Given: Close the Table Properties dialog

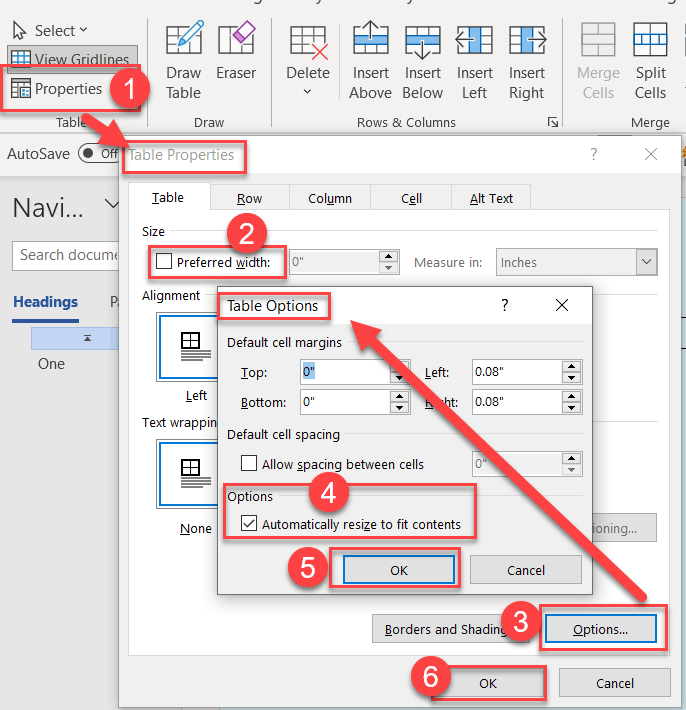Looking at the screenshot, I should (x=651, y=154).
